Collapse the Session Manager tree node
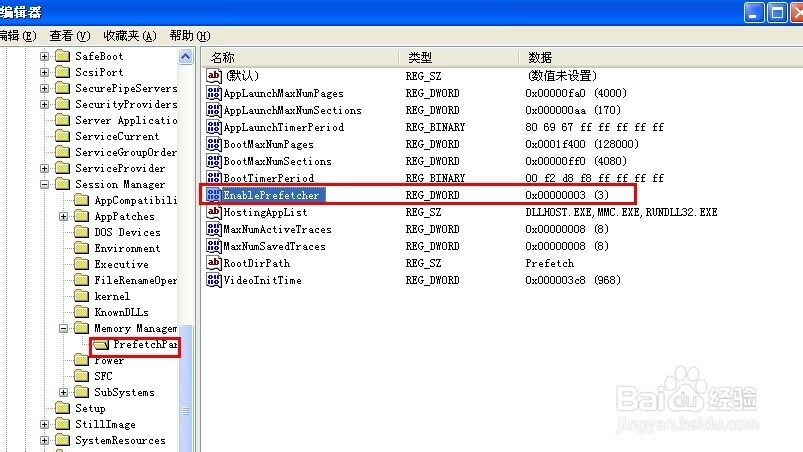 [x=45, y=184]
